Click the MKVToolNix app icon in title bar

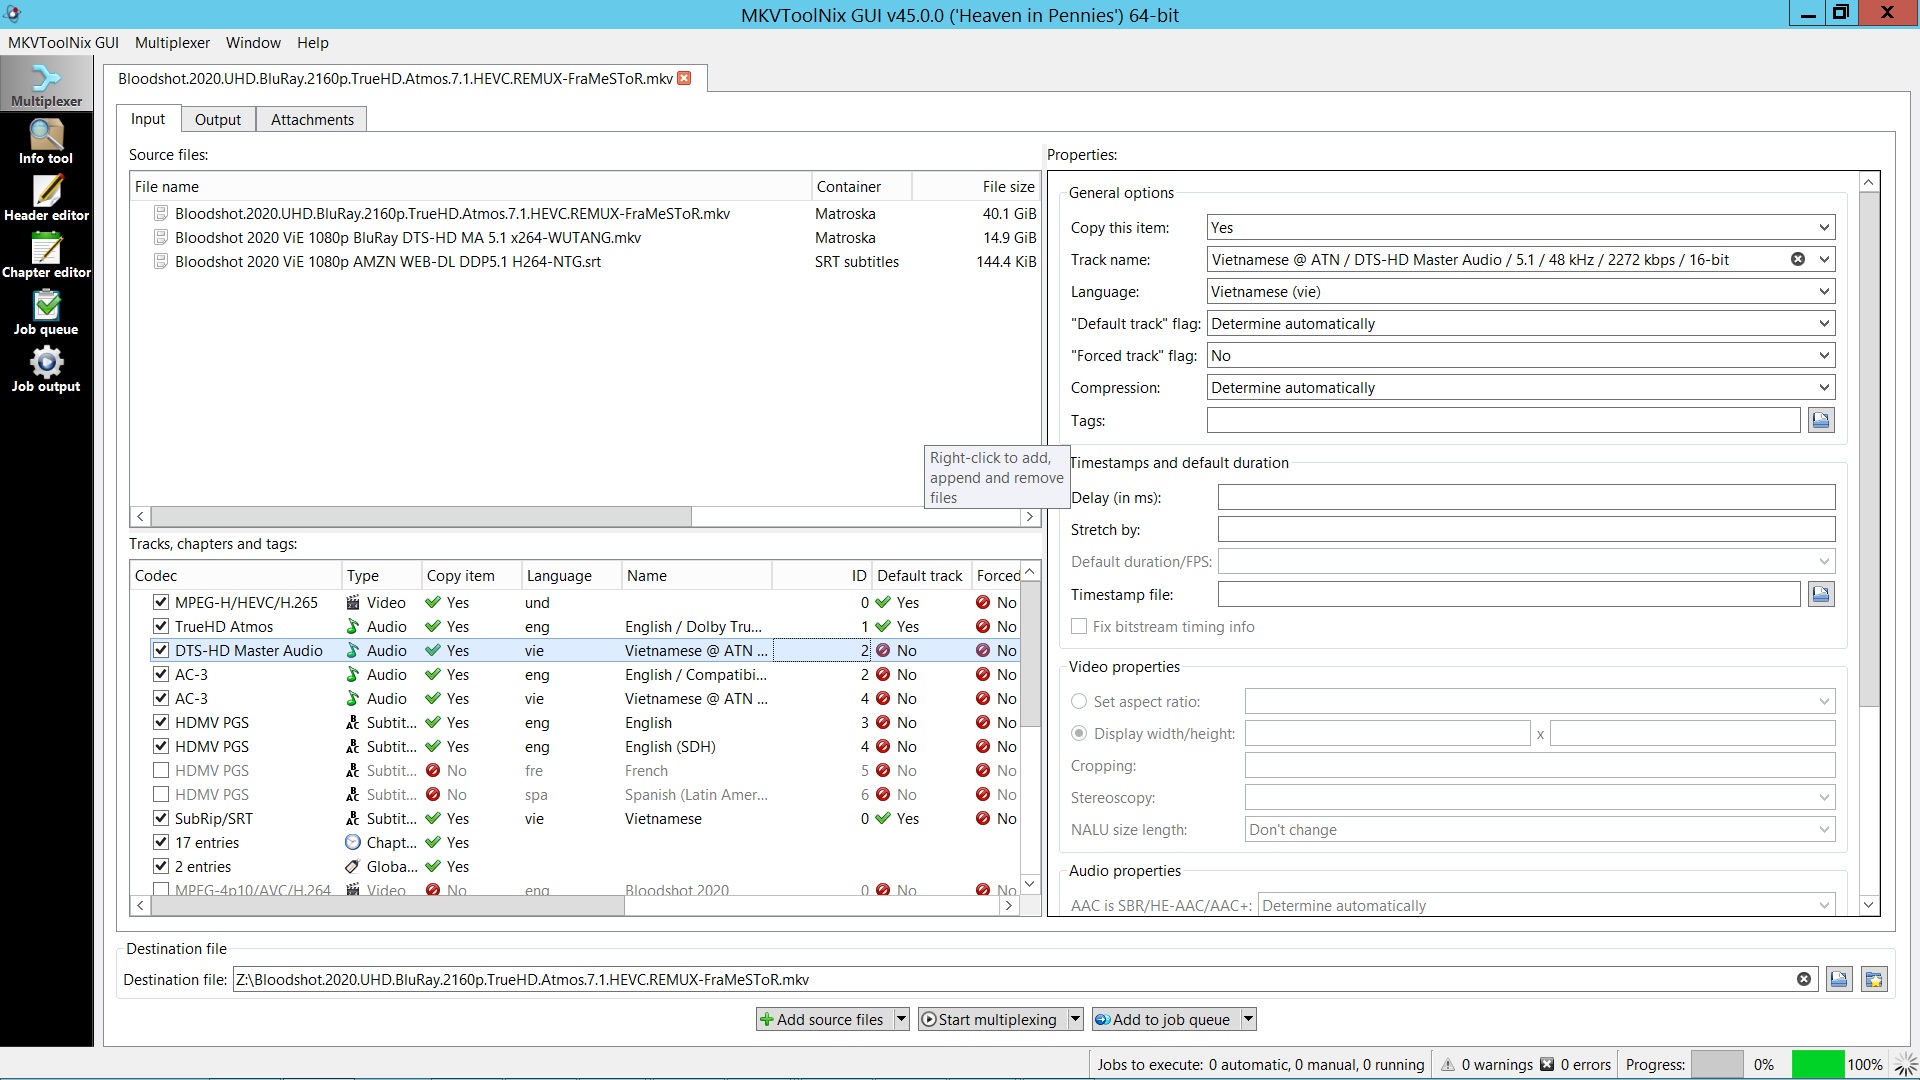coord(13,14)
